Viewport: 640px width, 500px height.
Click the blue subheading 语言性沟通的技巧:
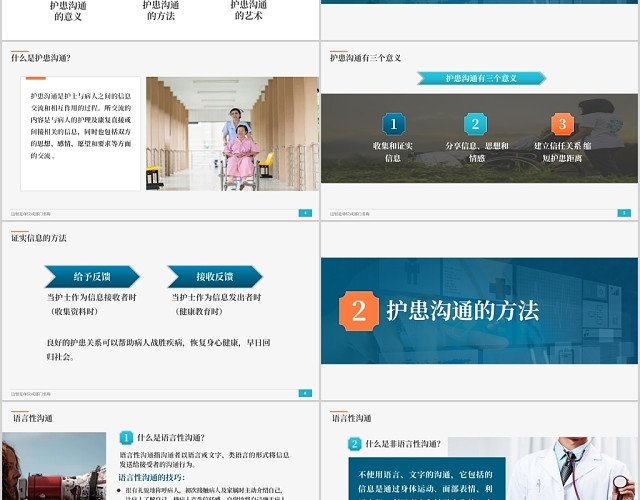(x=152, y=477)
